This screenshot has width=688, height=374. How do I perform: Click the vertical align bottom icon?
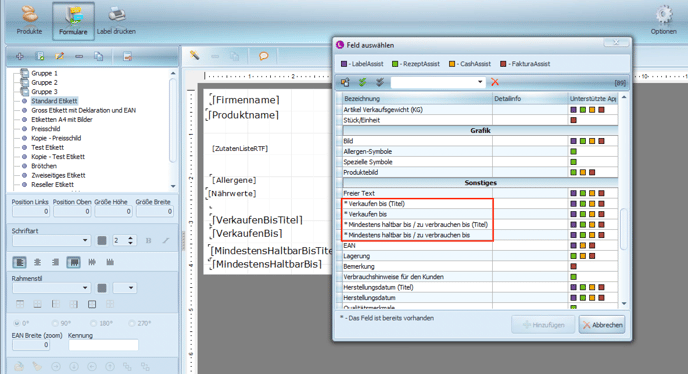[110, 262]
